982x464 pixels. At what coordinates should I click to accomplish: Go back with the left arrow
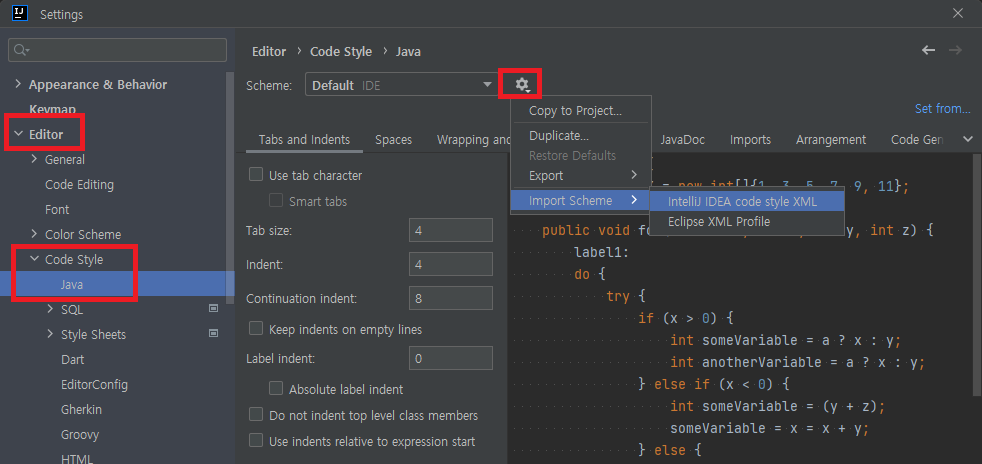tap(928, 51)
